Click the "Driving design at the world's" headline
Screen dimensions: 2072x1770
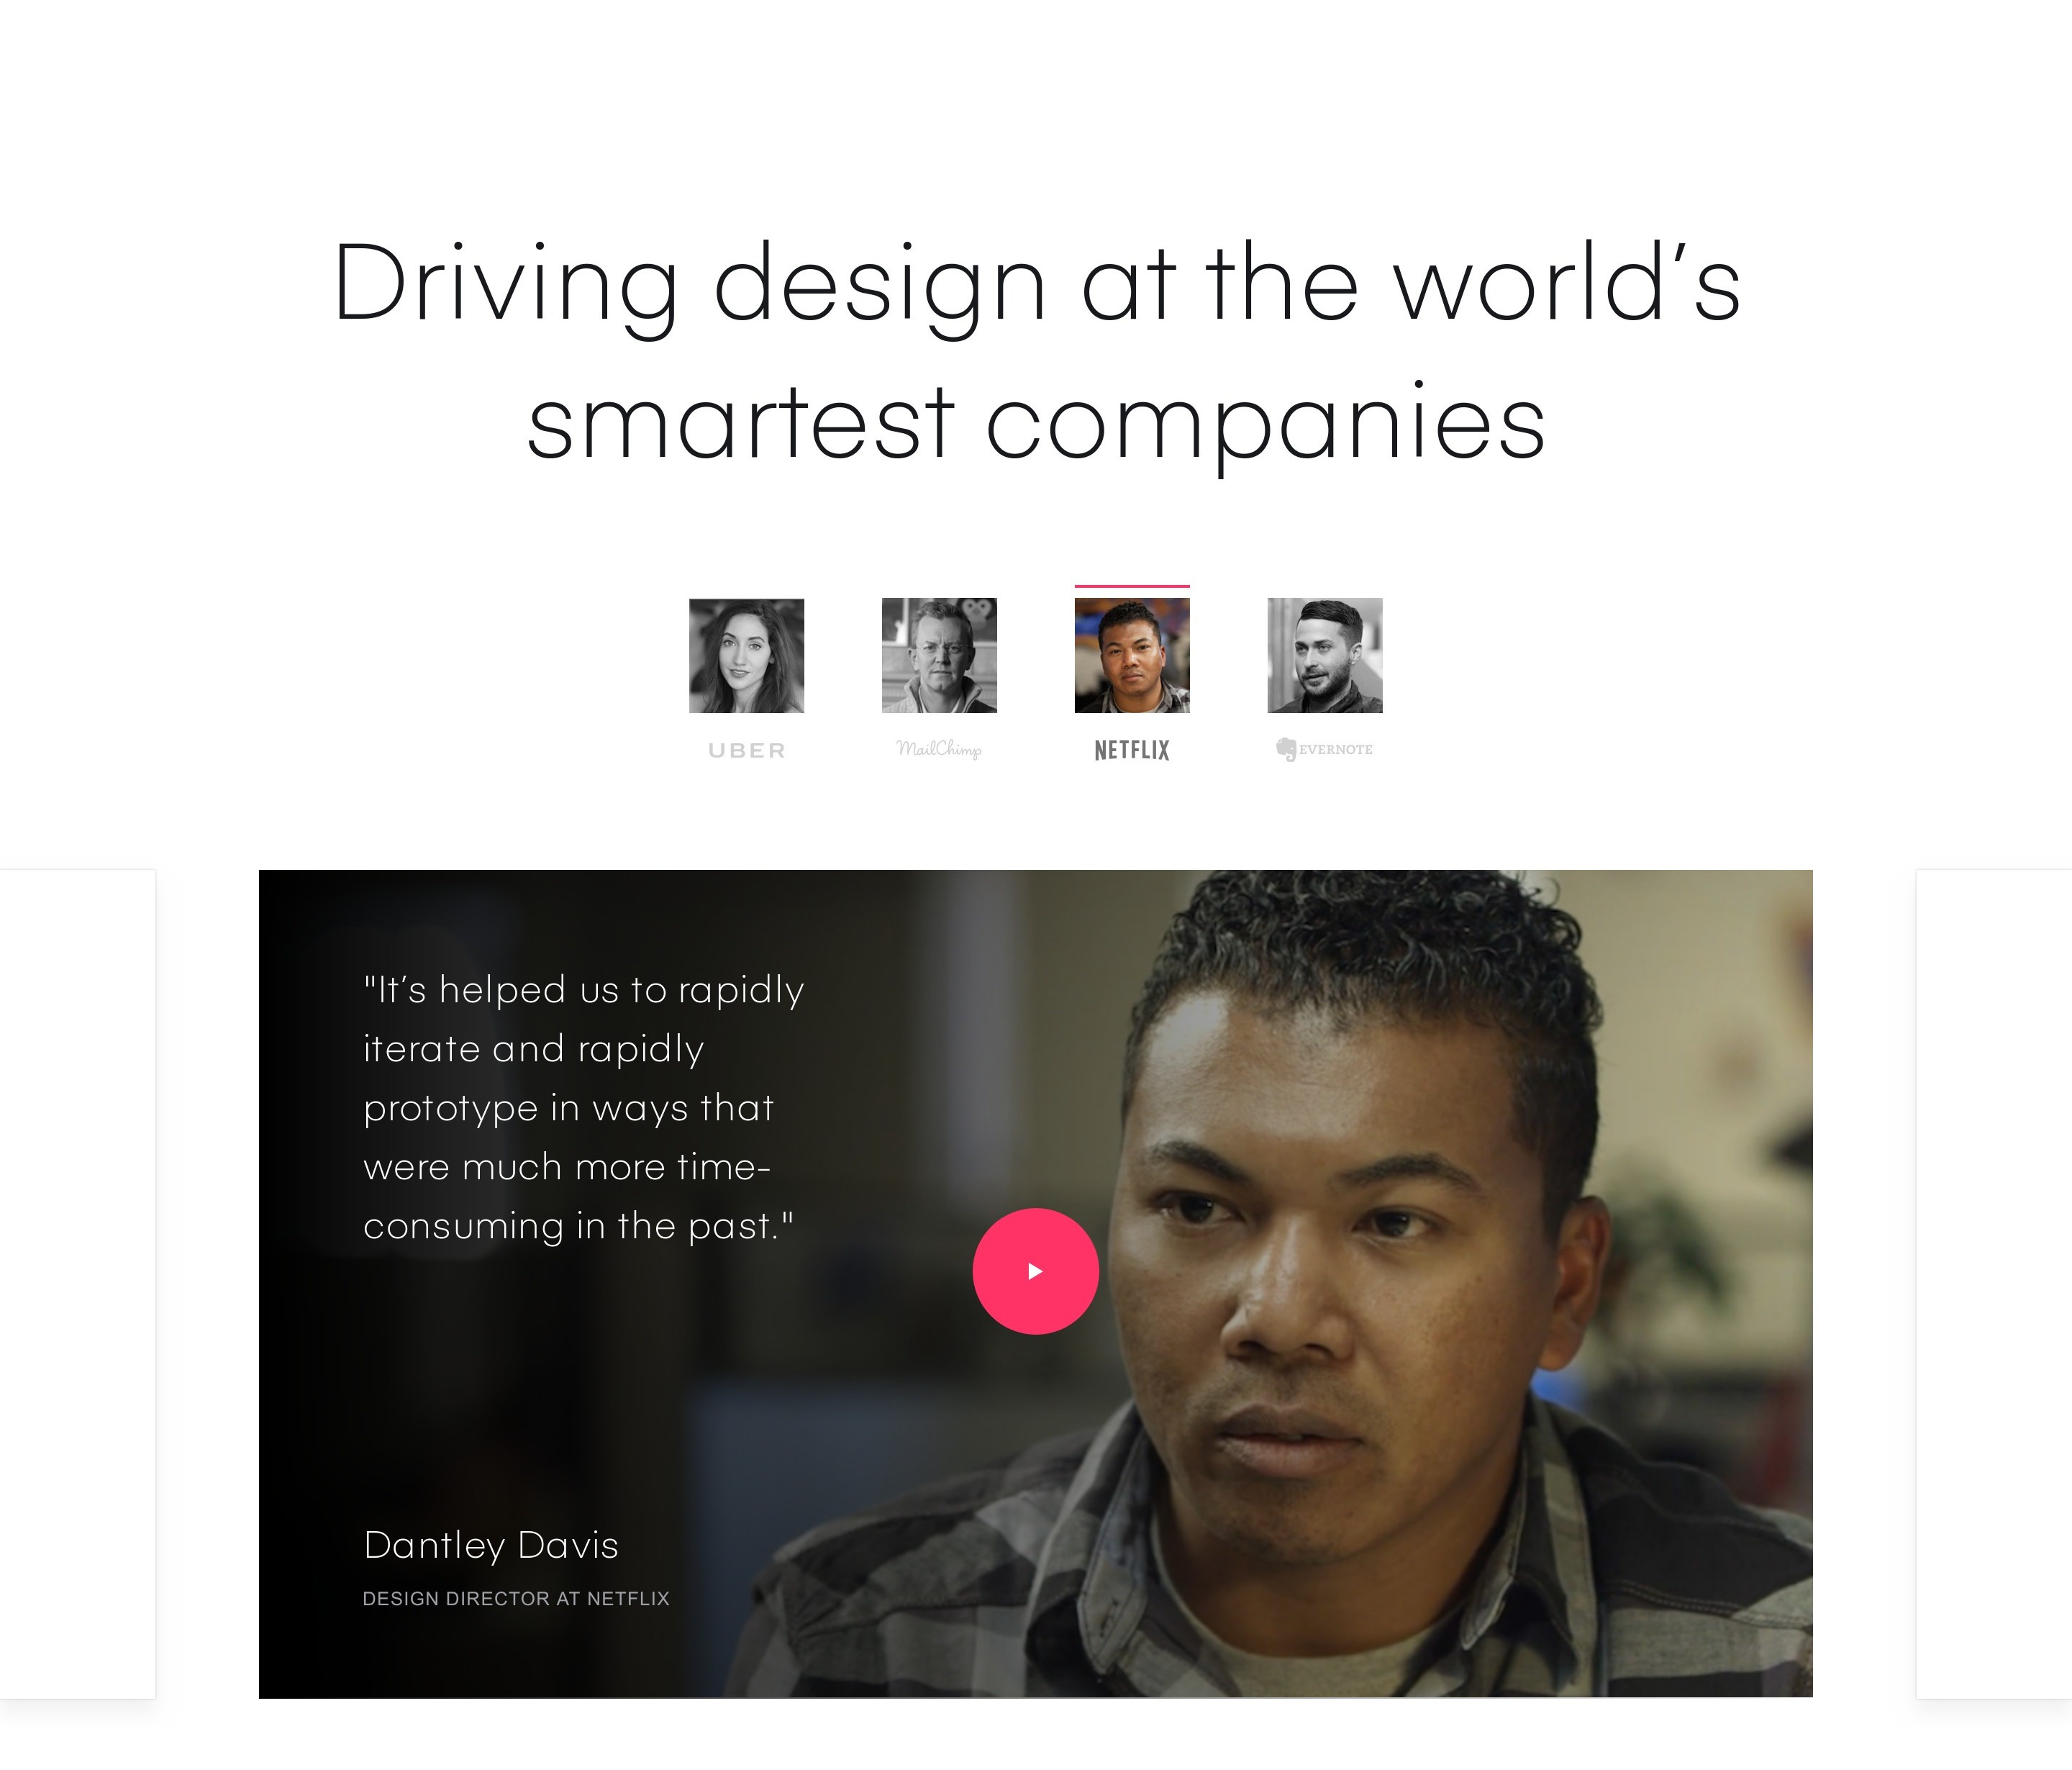1037,285
